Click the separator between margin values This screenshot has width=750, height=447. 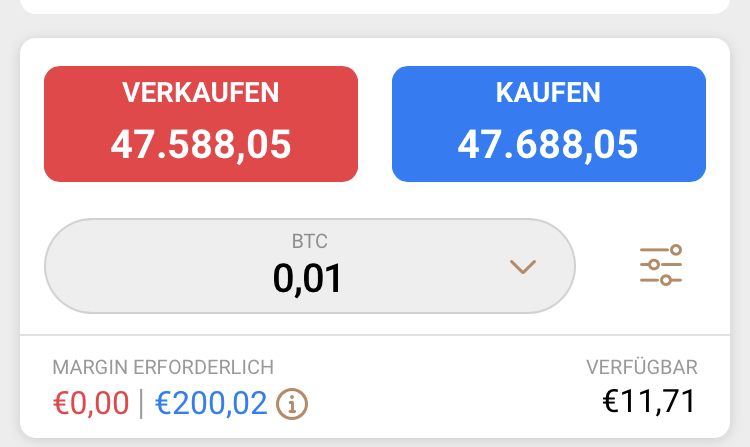tap(142, 403)
